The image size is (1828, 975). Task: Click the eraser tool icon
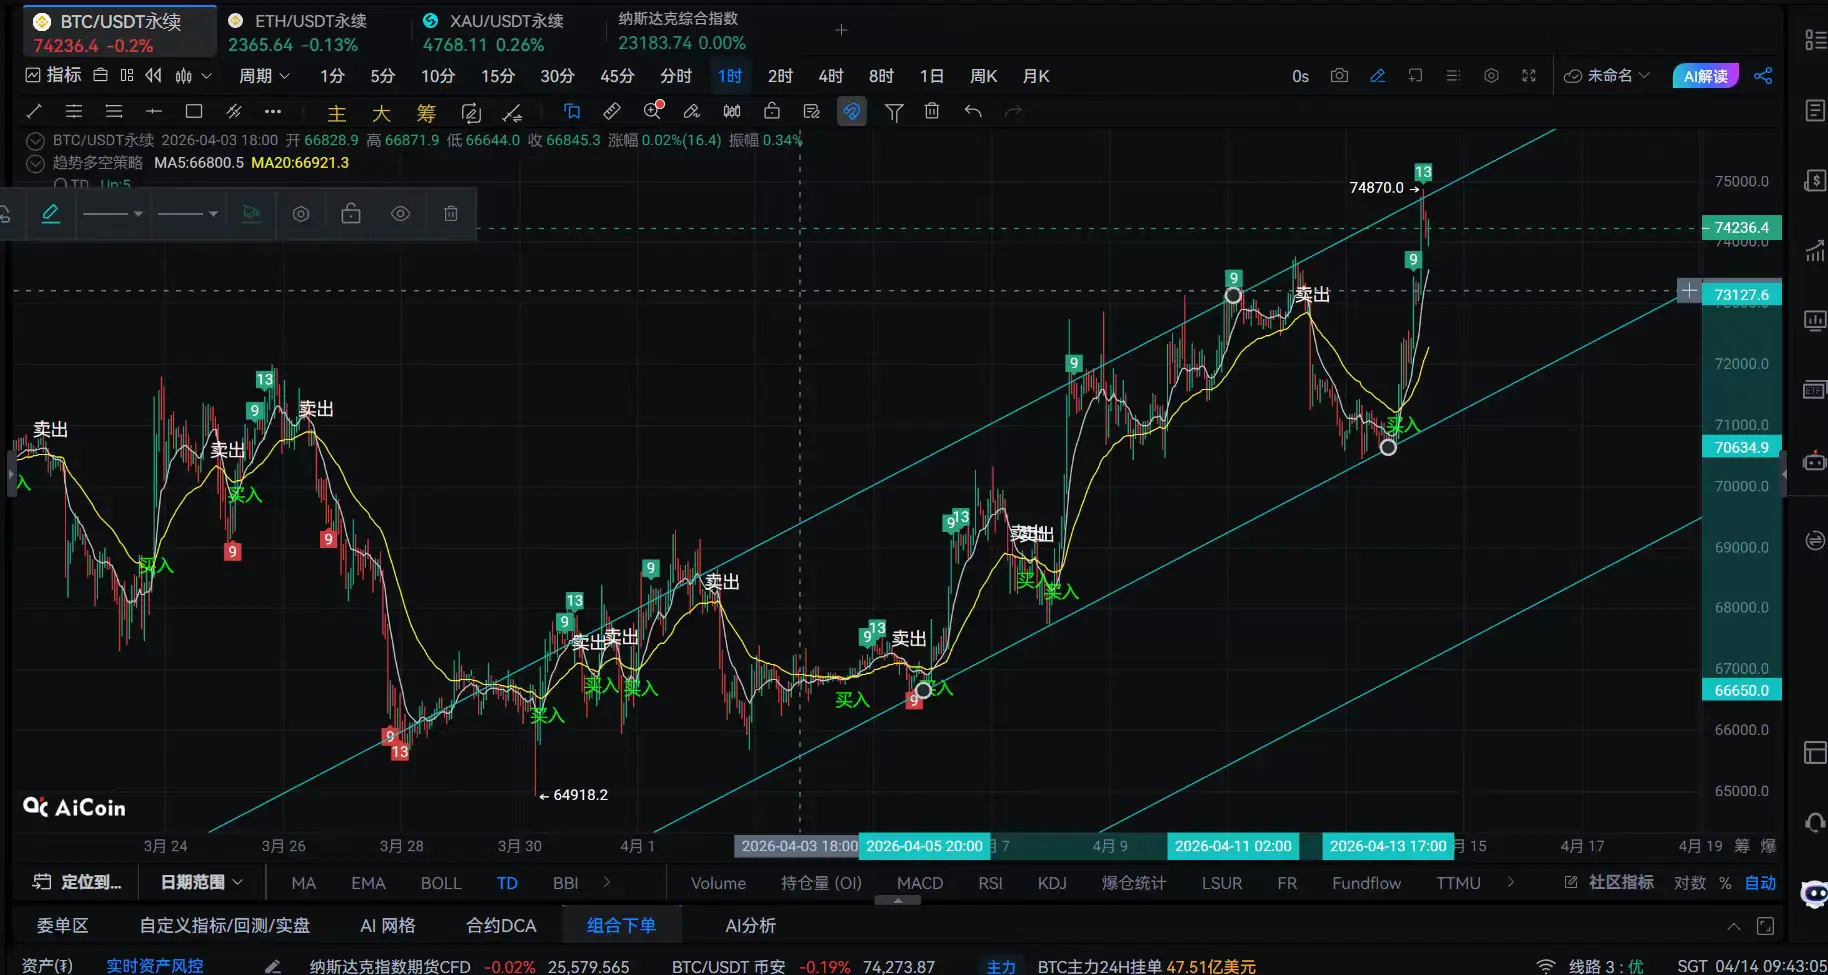tap(691, 112)
